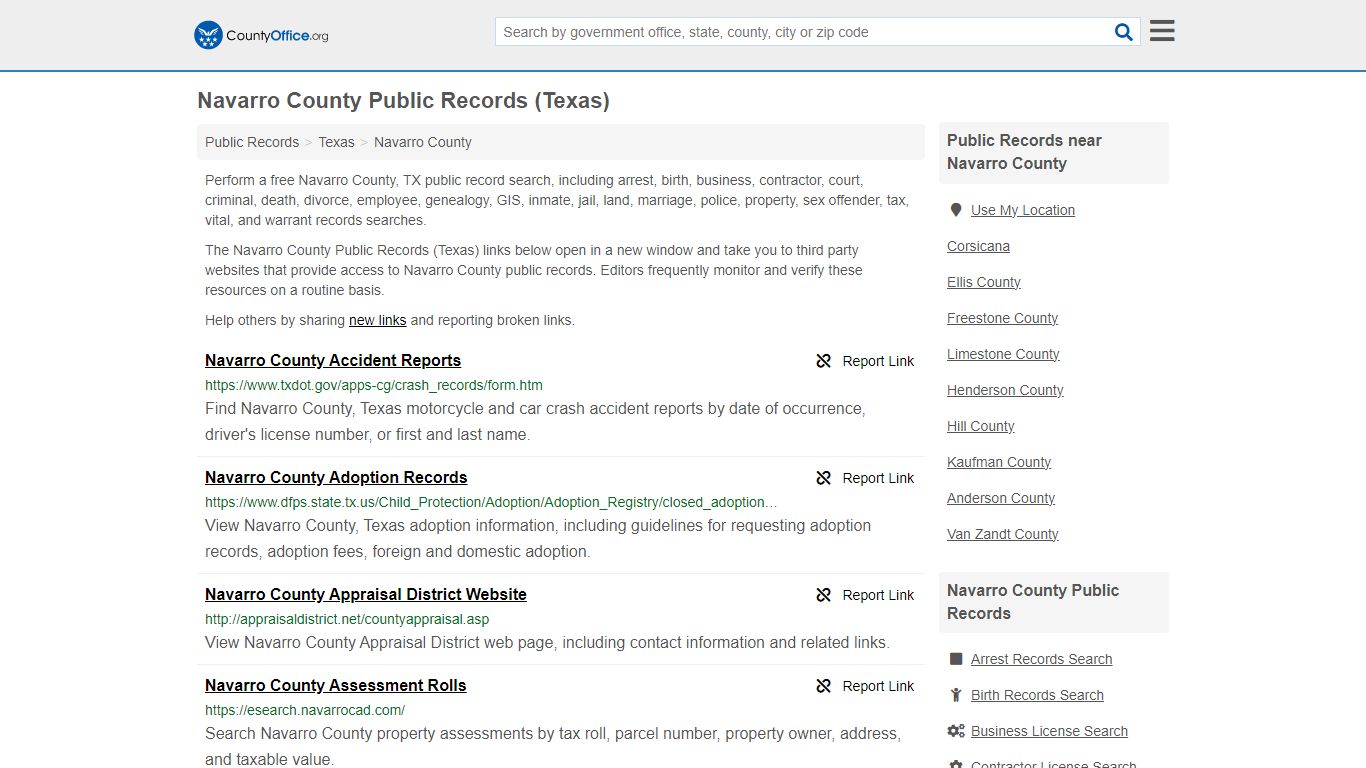Click broken-link icon beside Appraisal District Website
The image size is (1366, 768).
point(824,595)
